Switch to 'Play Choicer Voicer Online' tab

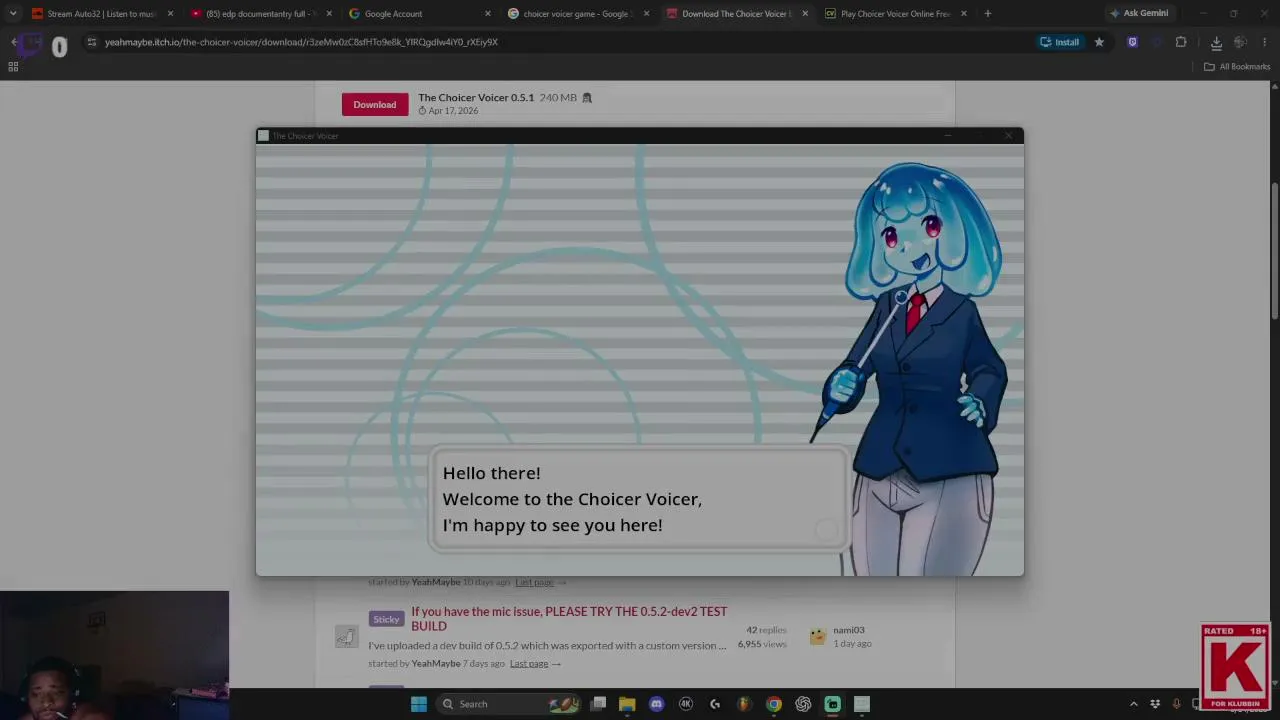896,14
